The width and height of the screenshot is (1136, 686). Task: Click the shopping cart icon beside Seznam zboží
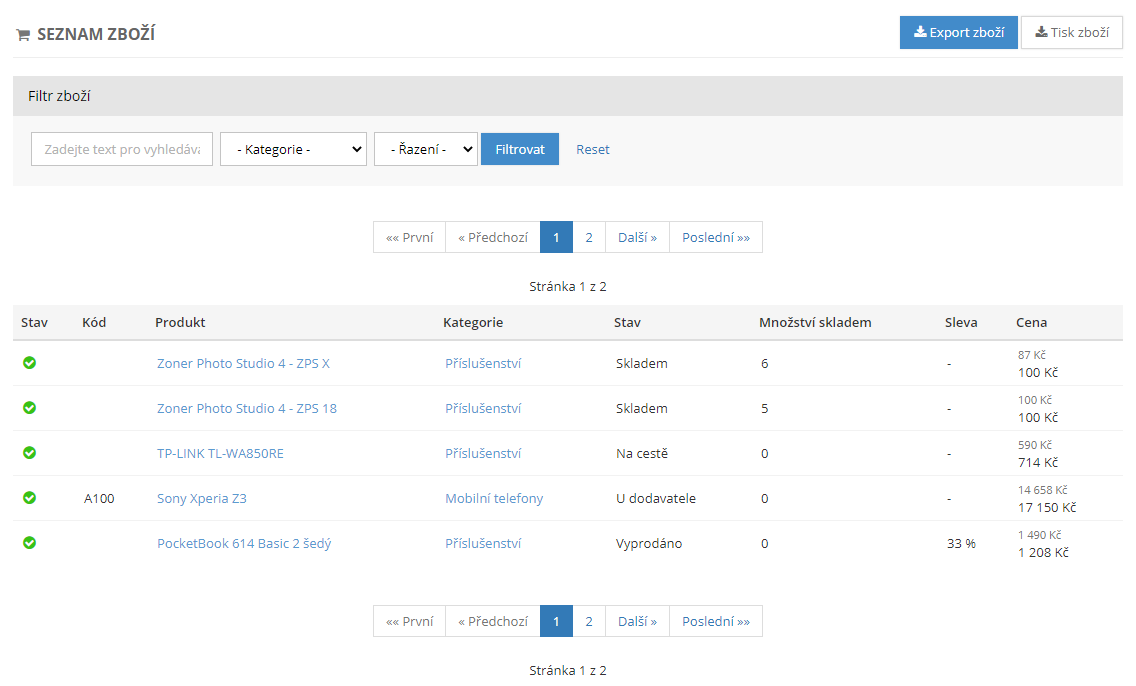click(23, 35)
